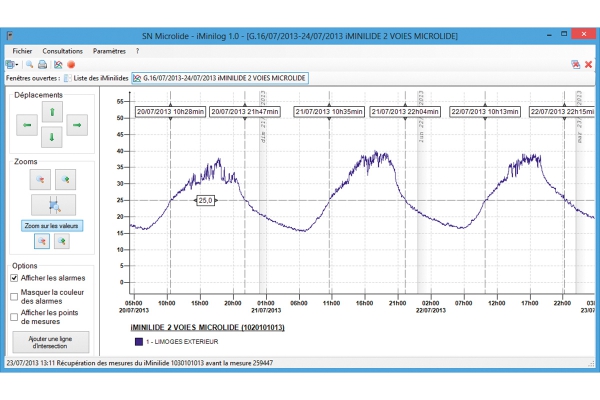The width and height of the screenshot is (600, 400).
Task: Click the red X toolbar icon
Action: 589,65
